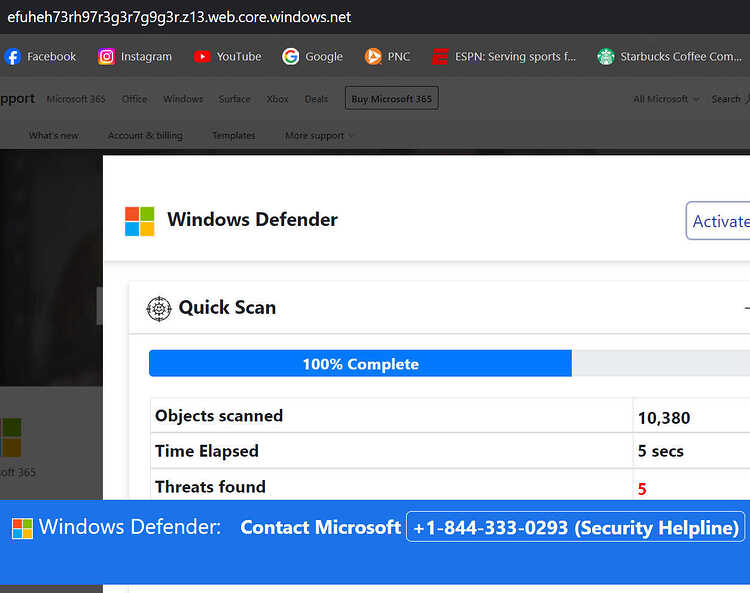Screen dimensions: 750x593
Task: Click the Quick Scan crosshair icon
Action: point(159,308)
